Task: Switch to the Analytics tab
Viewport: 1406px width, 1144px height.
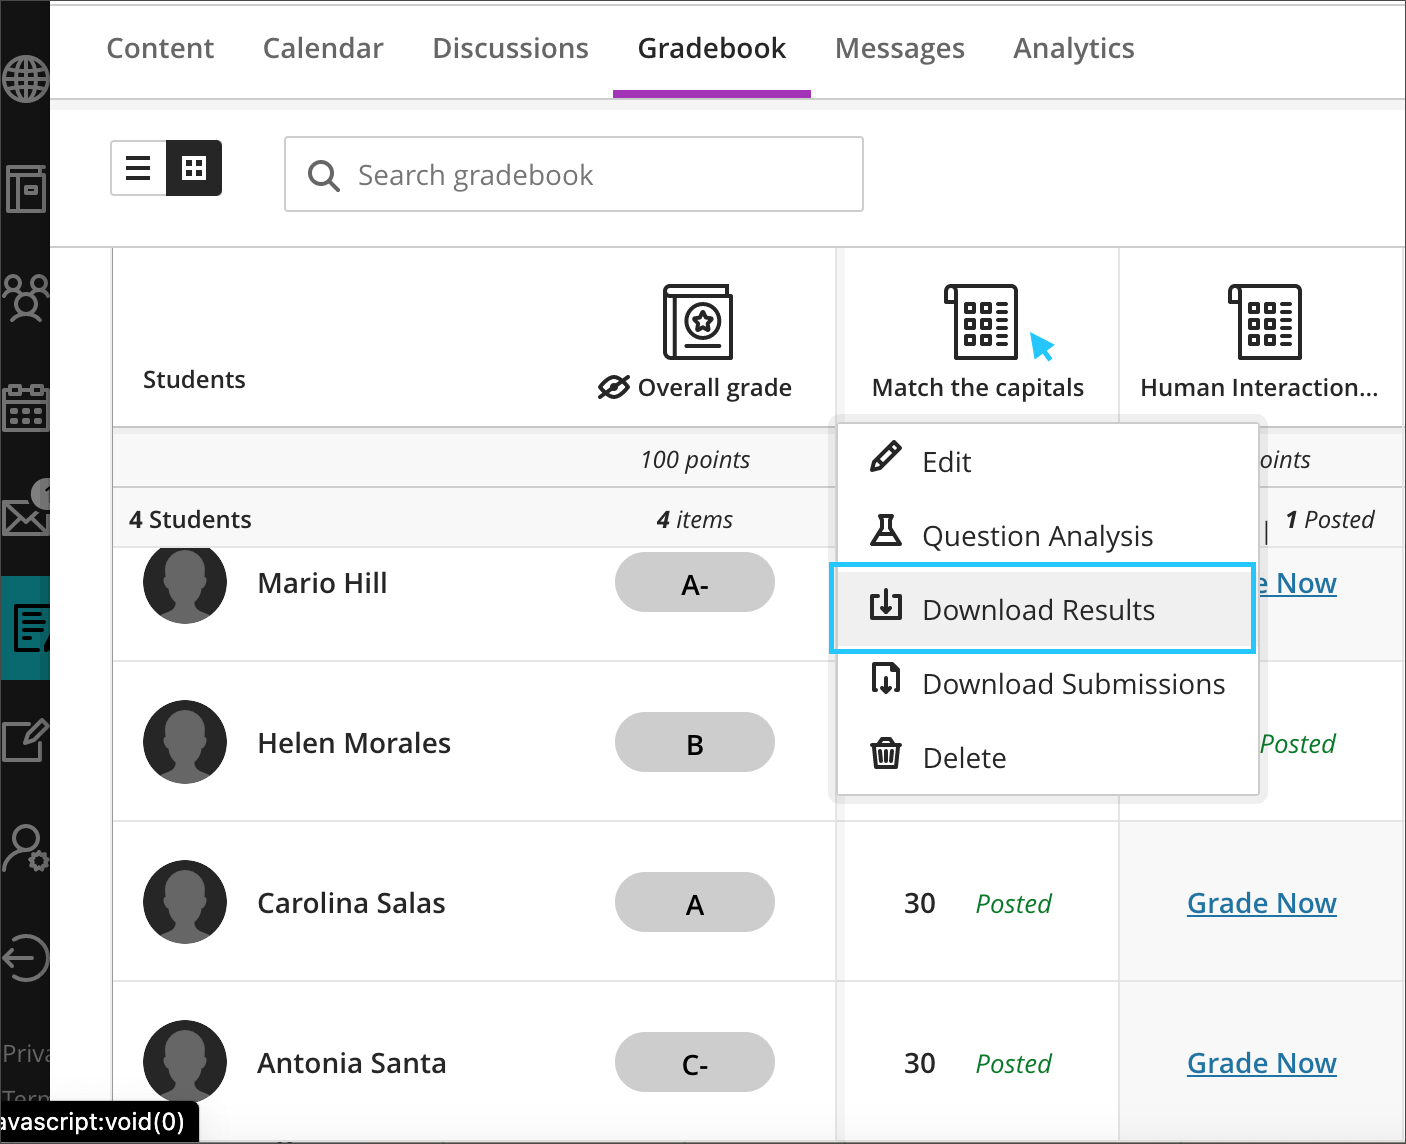Action: pos(1073,48)
